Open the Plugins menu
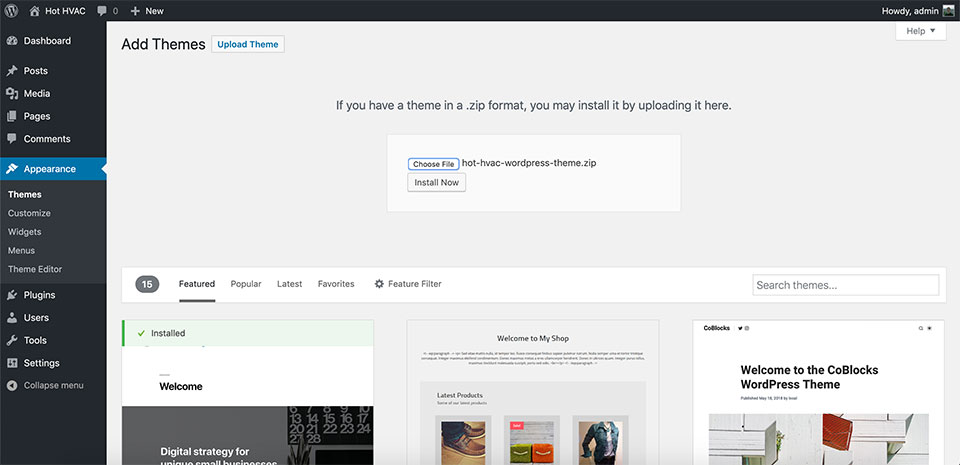Viewport: 960px width, 465px height. 53,295
